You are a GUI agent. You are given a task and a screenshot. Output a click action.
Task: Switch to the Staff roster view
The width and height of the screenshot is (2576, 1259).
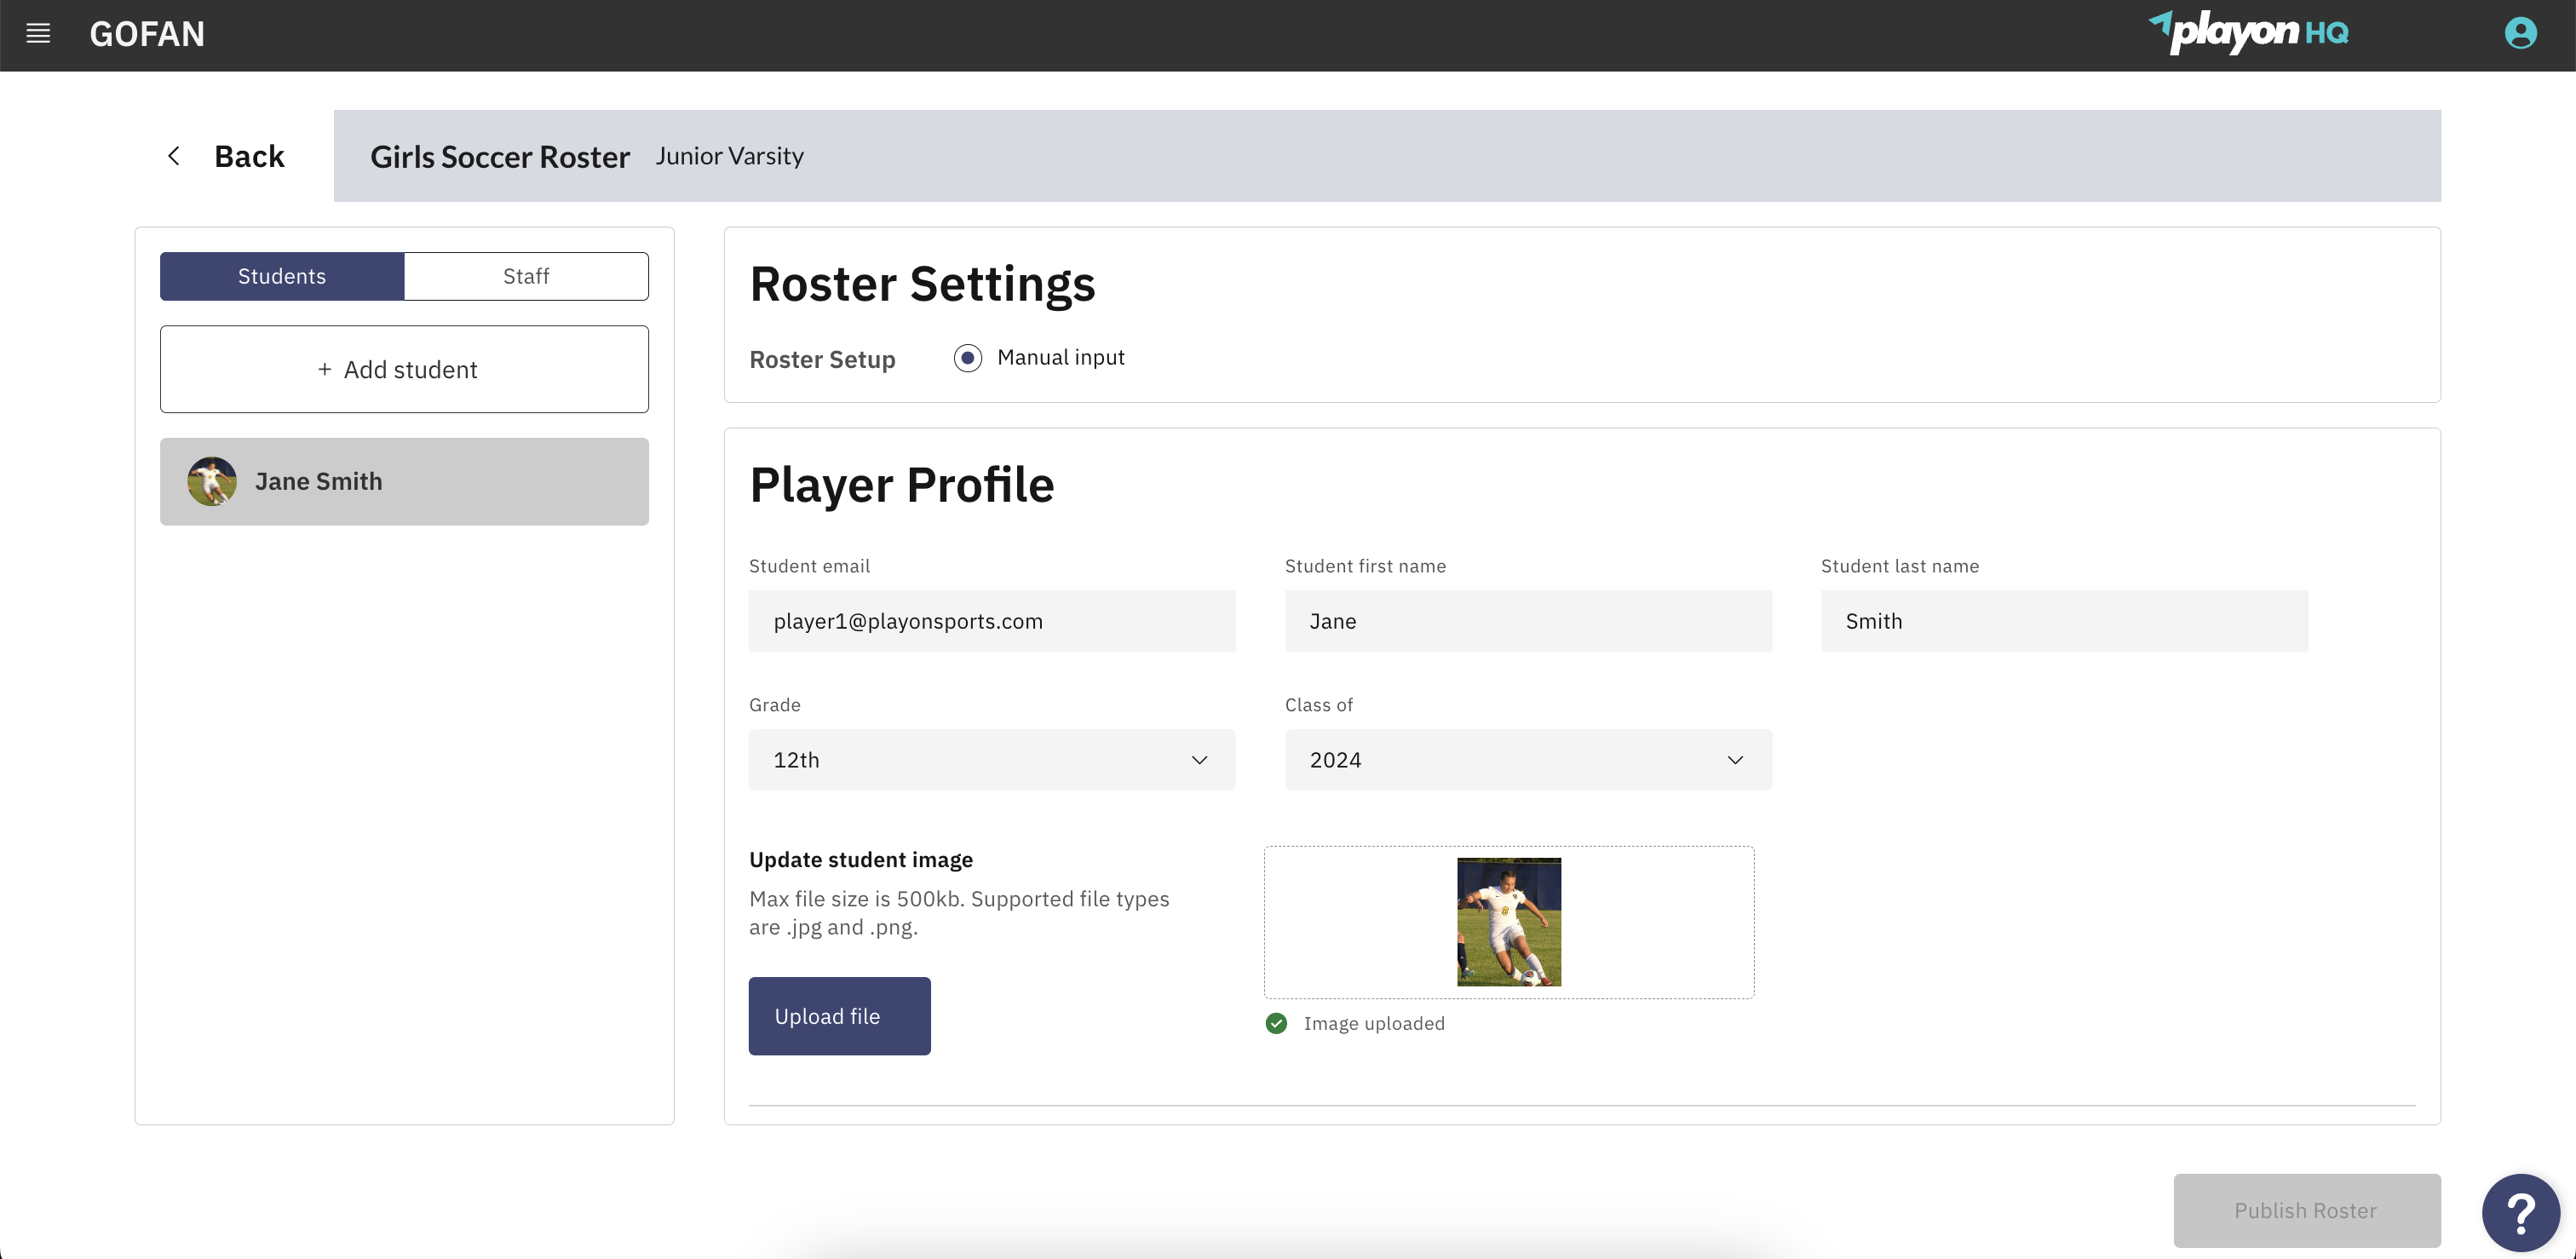[526, 276]
